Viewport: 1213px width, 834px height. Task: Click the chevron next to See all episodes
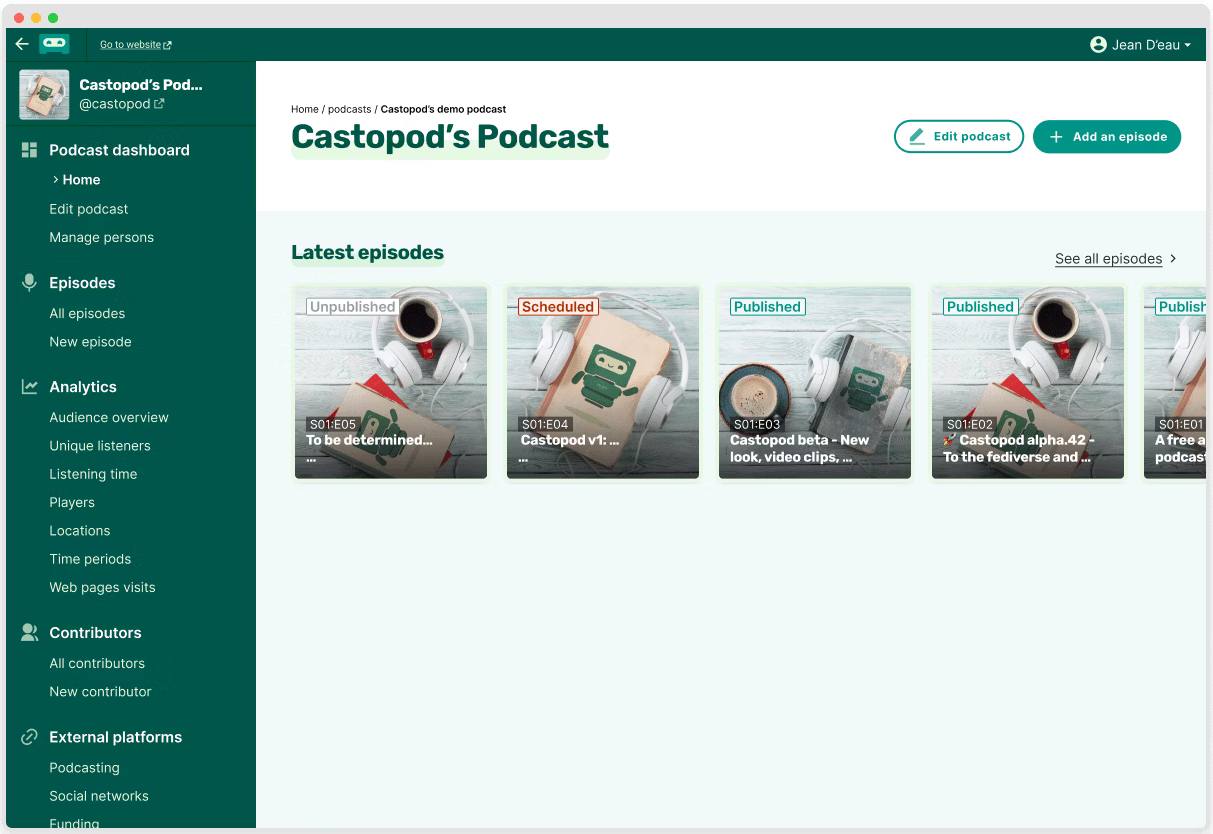[x=1174, y=258]
